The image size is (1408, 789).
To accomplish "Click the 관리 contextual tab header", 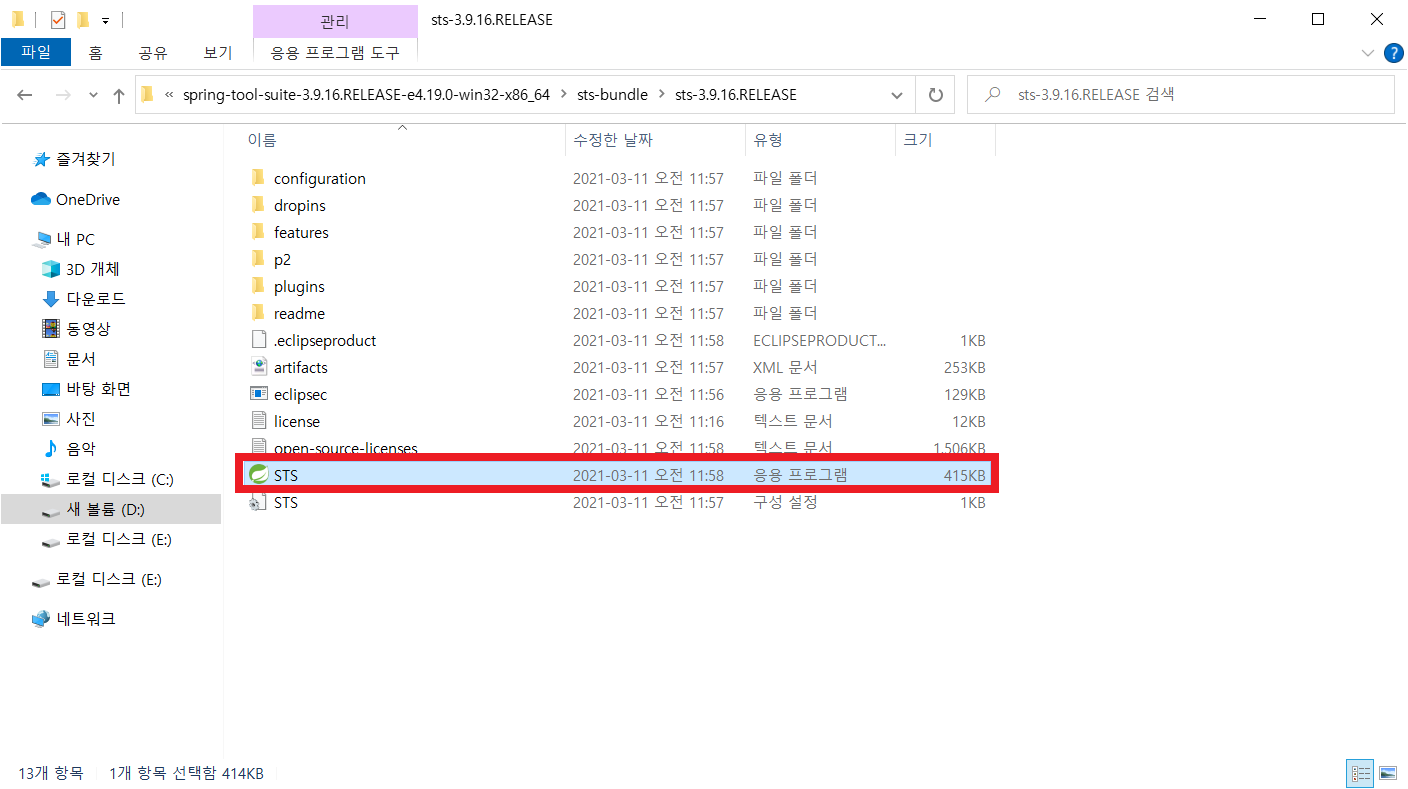I will (x=334, y=20).
